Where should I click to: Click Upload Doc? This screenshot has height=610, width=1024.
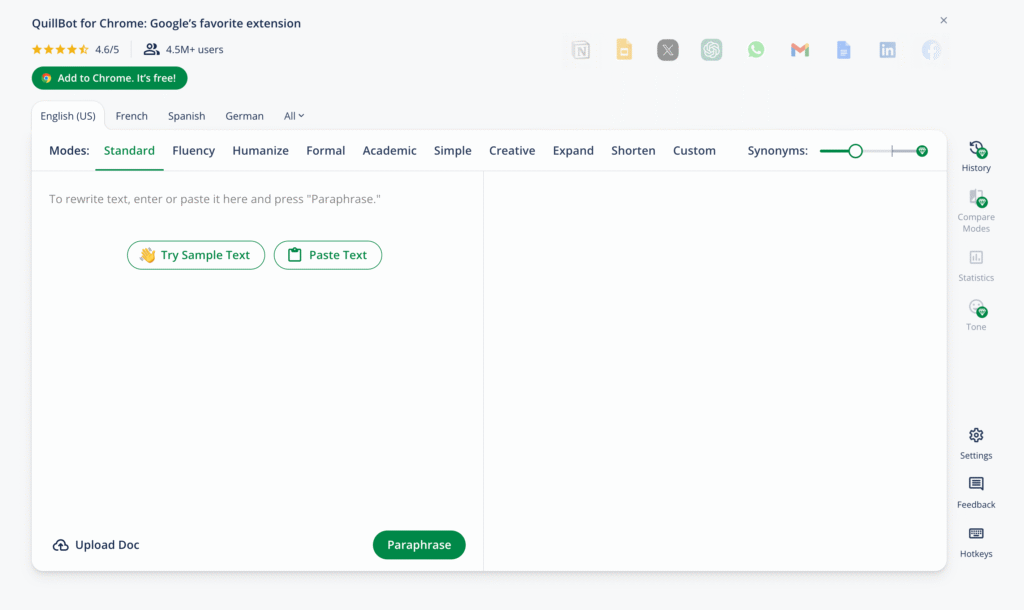96,545
